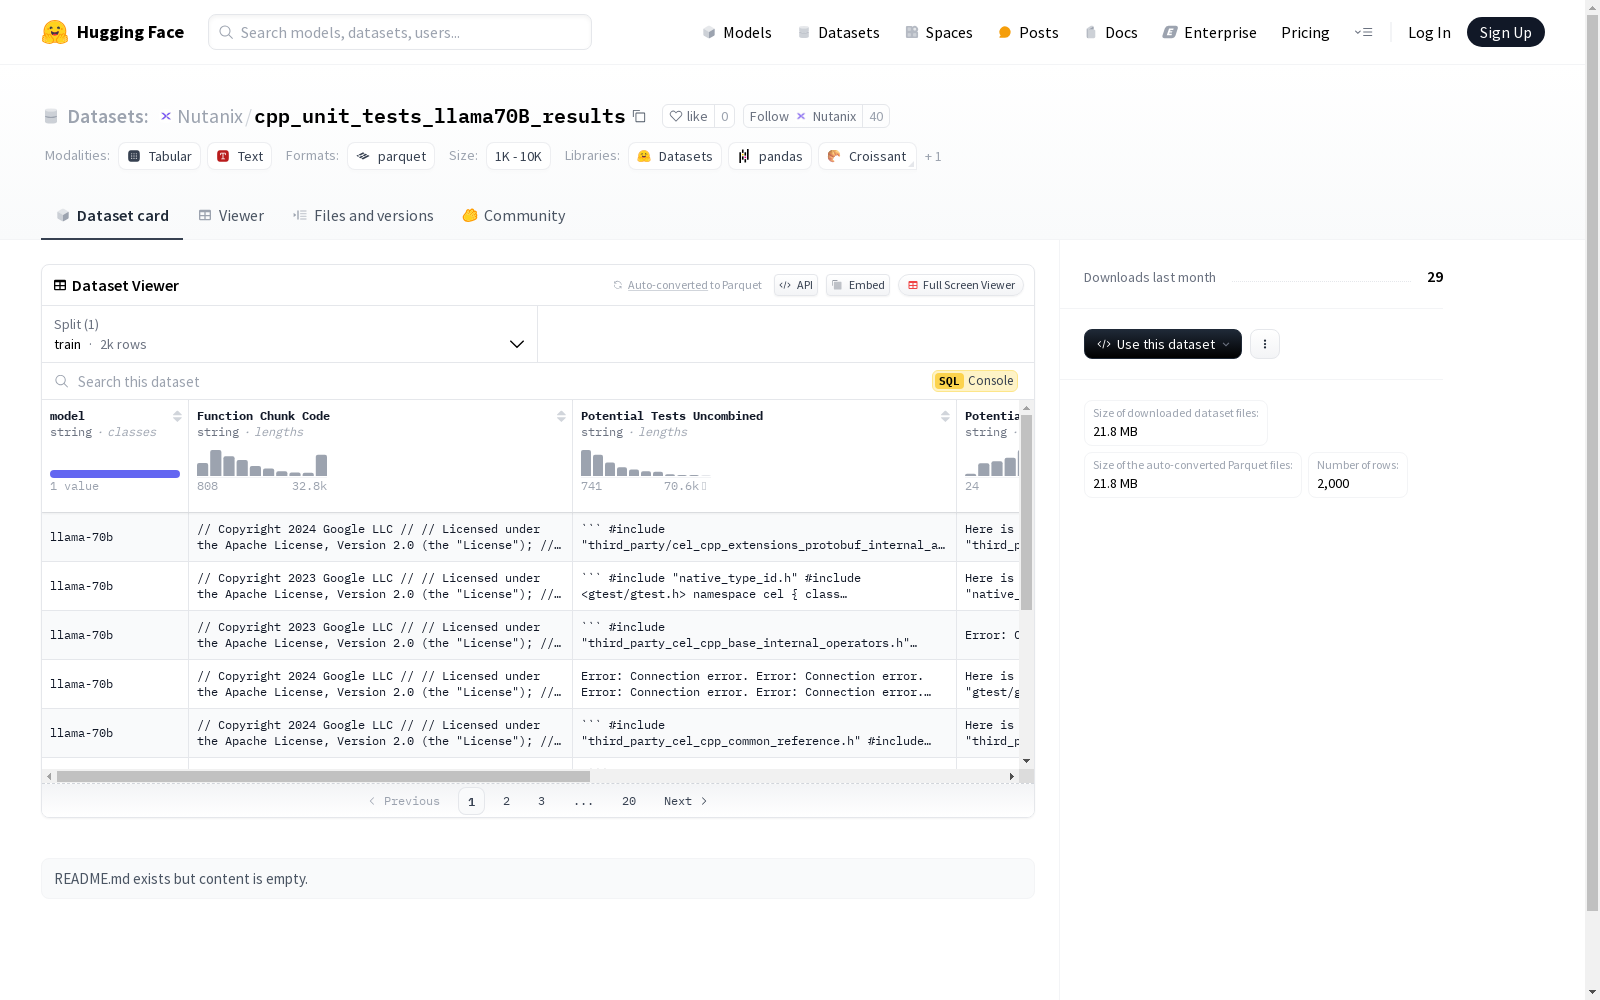Go to page 2 of dataset
Screen dimensions: 1600x1000
point(507,801)
